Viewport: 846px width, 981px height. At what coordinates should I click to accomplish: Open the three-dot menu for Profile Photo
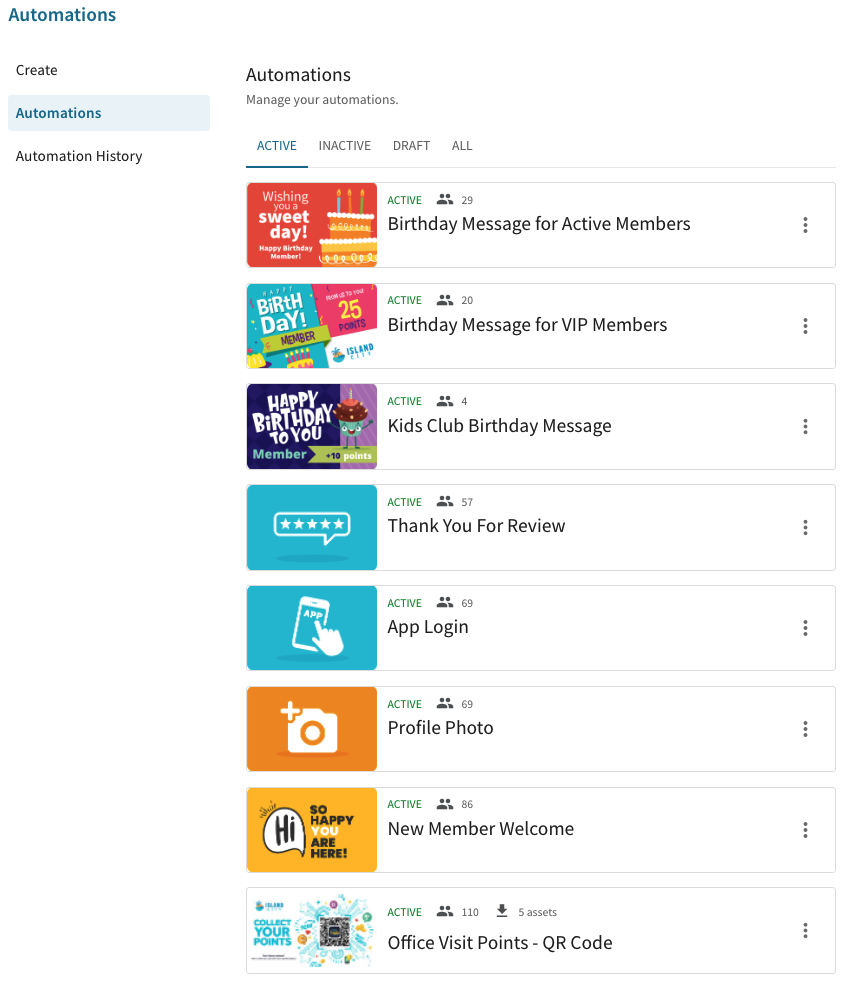coord(805,729)
